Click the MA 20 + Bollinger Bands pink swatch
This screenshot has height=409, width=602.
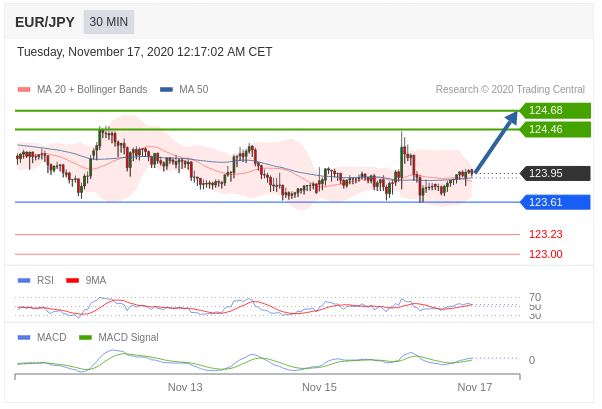(x=24, y=90)
